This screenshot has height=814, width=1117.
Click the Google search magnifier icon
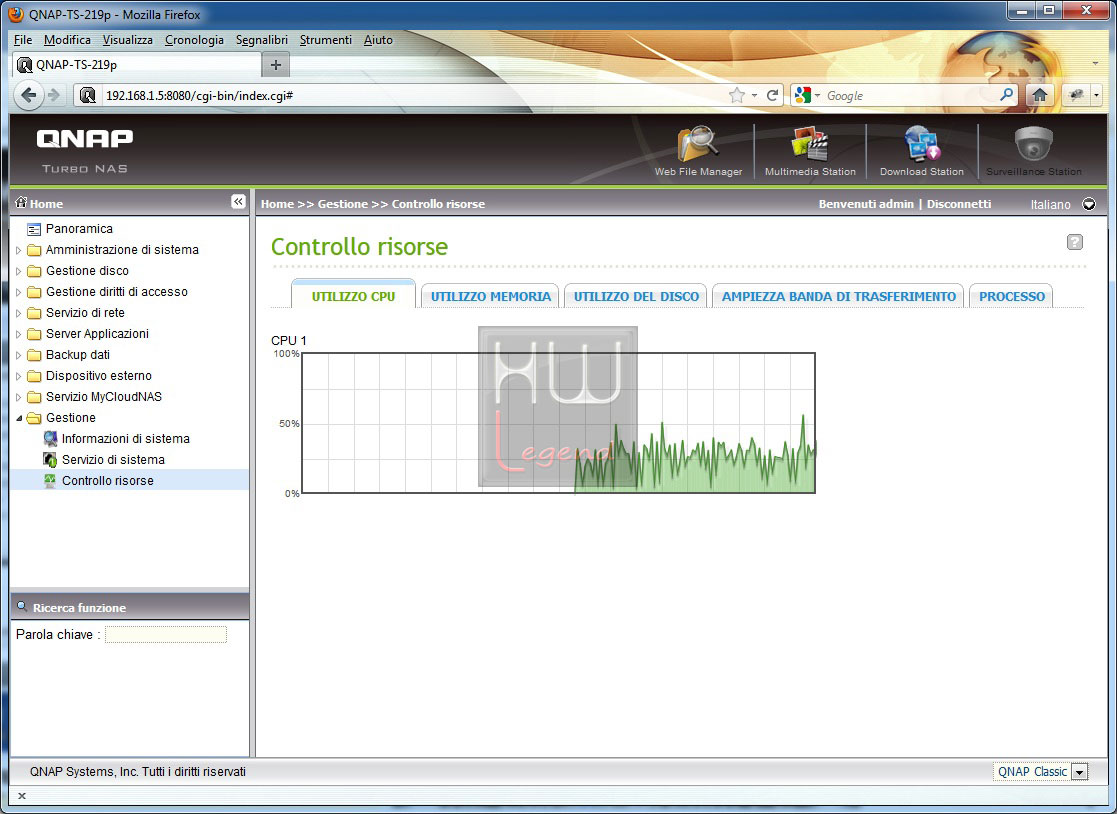point(1007,95)
